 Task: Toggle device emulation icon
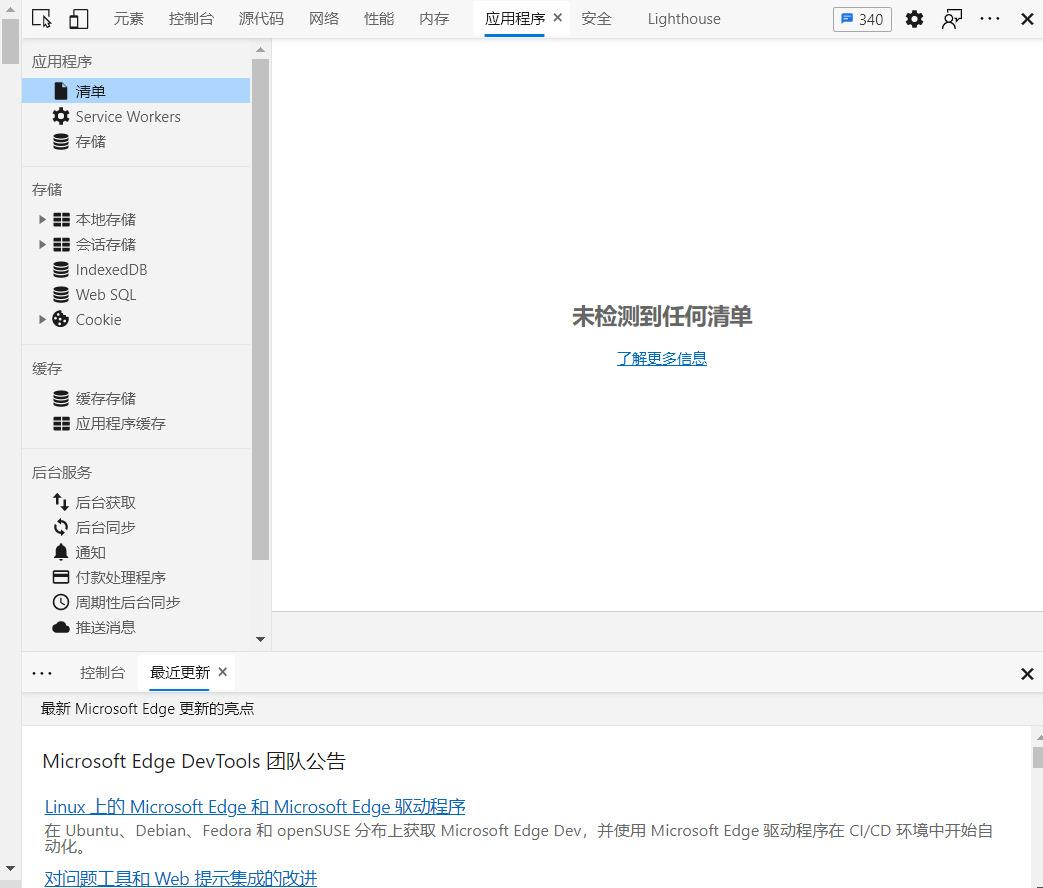[78, 19]
